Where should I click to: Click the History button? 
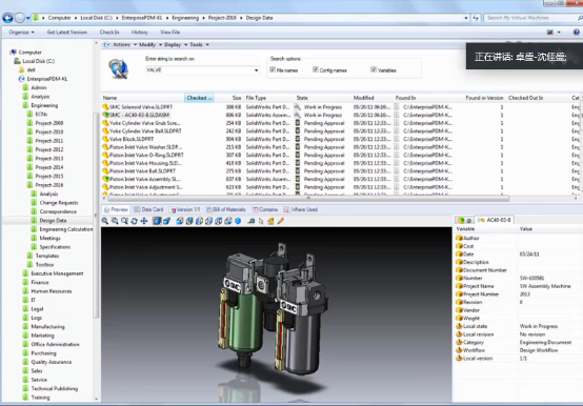pyautogui.click(x=139, y=32)
